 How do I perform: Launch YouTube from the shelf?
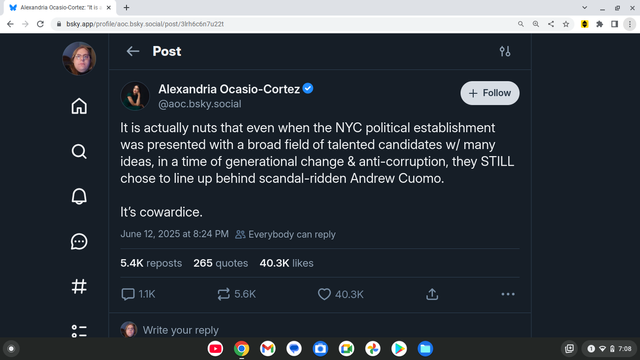pos(215,349)
